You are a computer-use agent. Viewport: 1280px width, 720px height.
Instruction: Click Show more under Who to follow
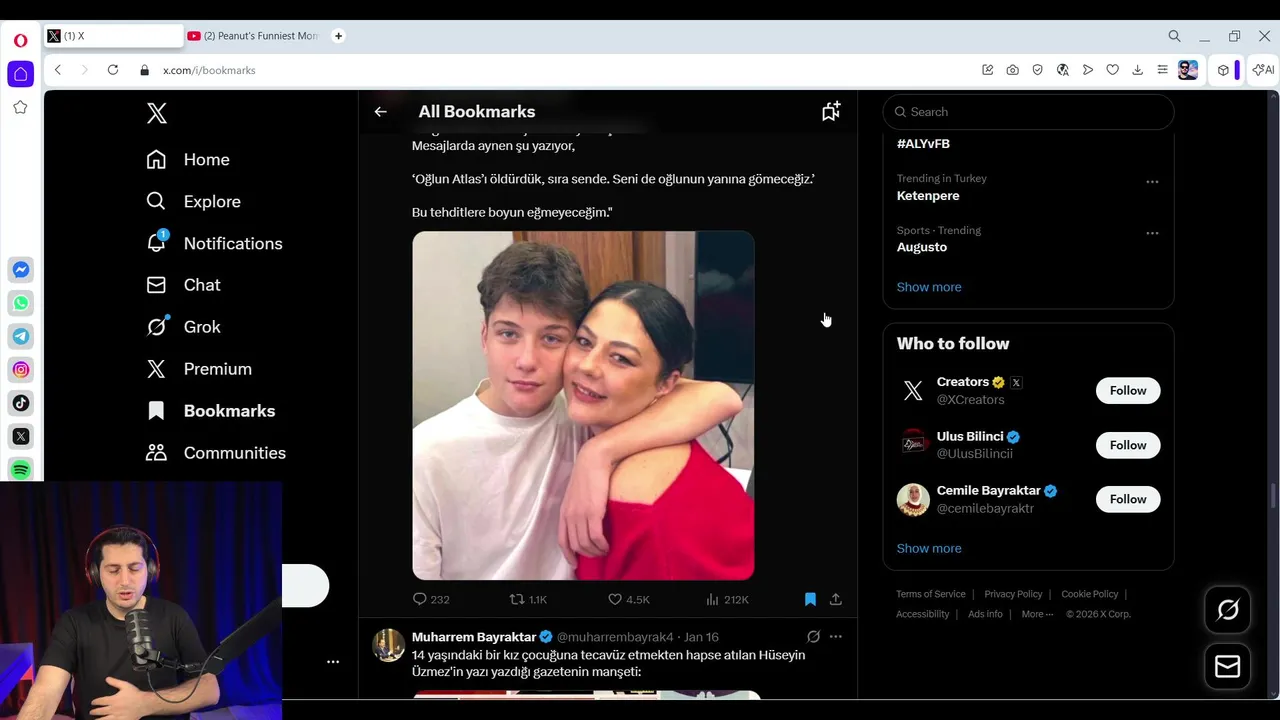click(929, 548)
